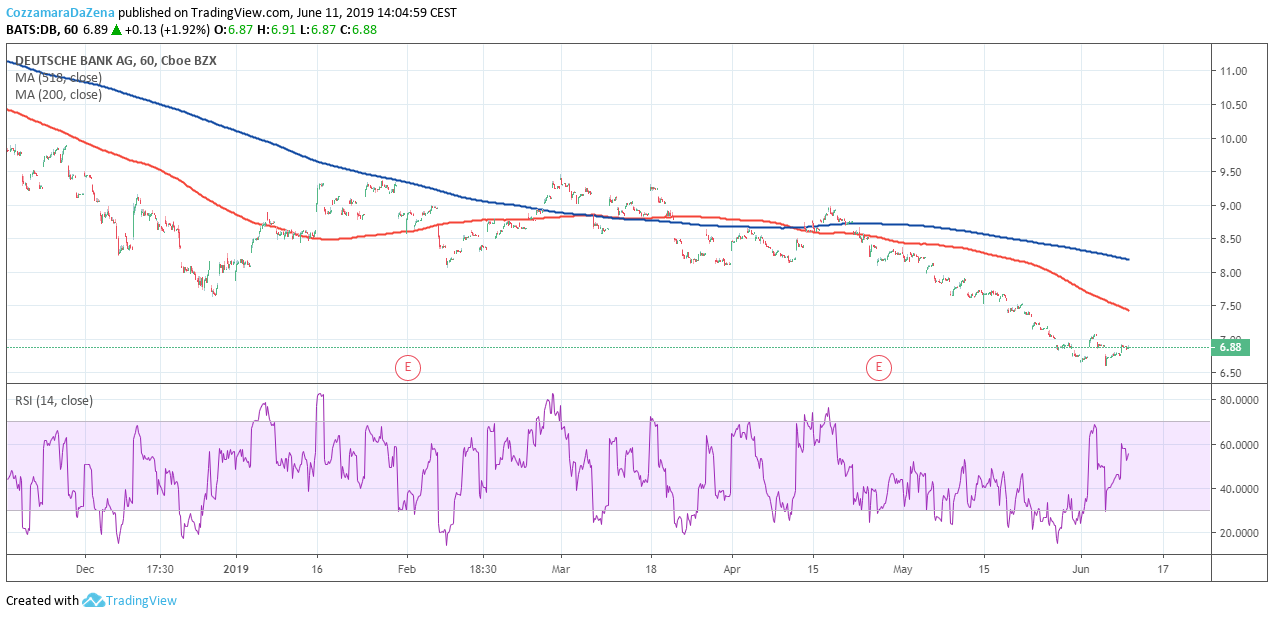1274x618 pixels.
Task: Click the 6.88 current price tag
Action: click(x=1230, y=348)
